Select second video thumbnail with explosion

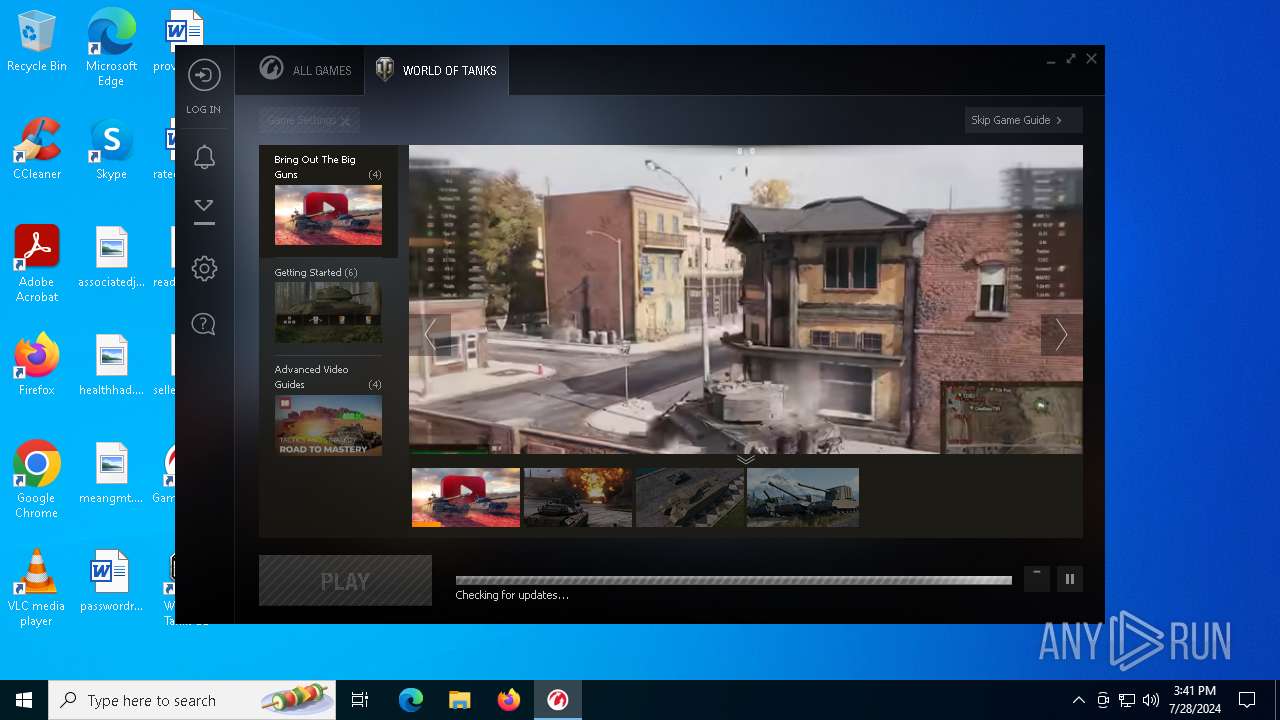pos(578,497)
